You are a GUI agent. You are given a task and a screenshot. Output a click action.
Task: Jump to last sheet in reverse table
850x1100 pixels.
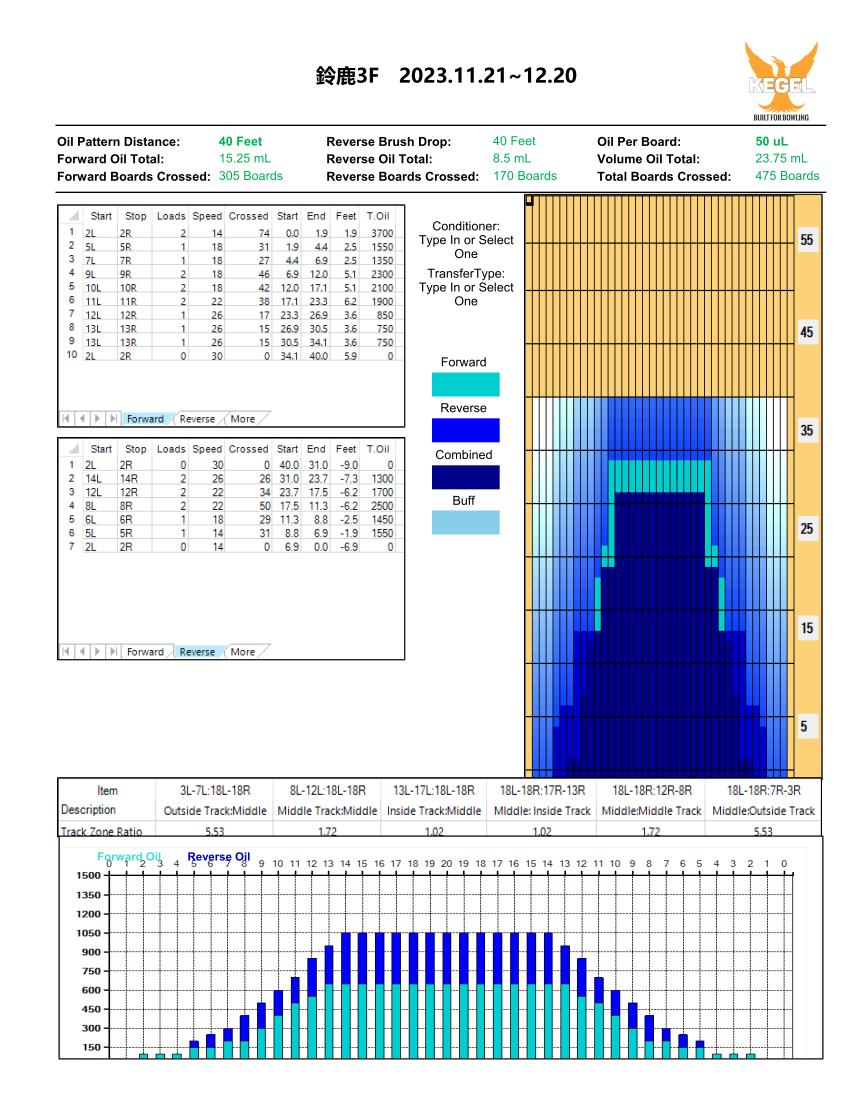pyautogui.click(x=112, y=652)
